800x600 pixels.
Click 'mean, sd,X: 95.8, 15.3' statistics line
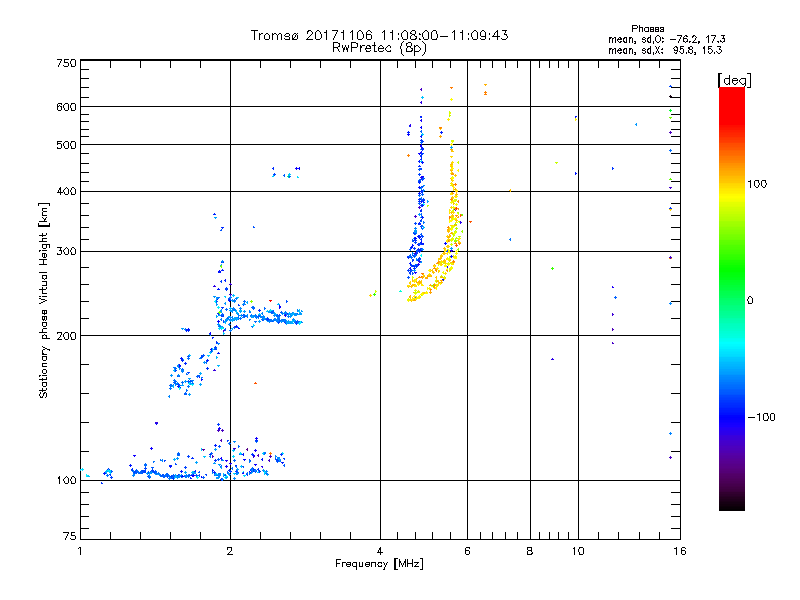point(665,50)
